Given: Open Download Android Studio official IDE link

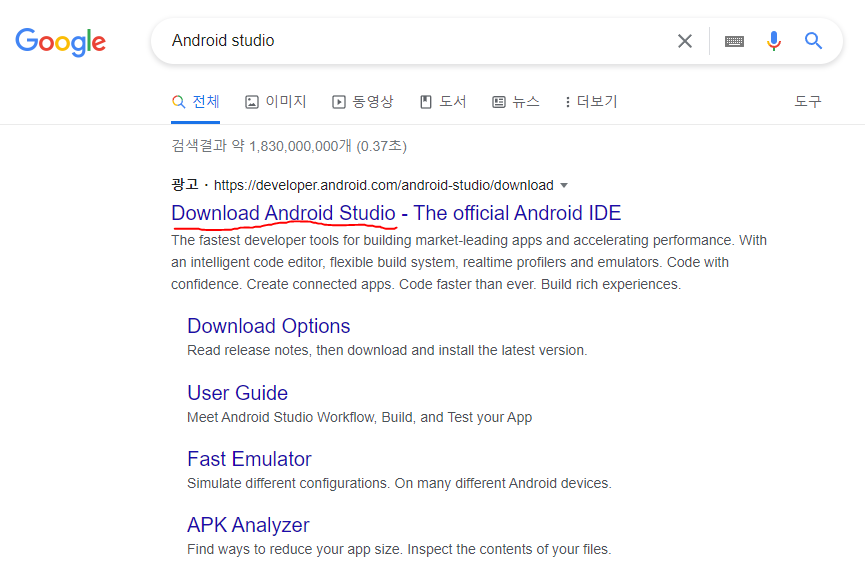Looking at the screenshot, I should click(x=396, y=213).
